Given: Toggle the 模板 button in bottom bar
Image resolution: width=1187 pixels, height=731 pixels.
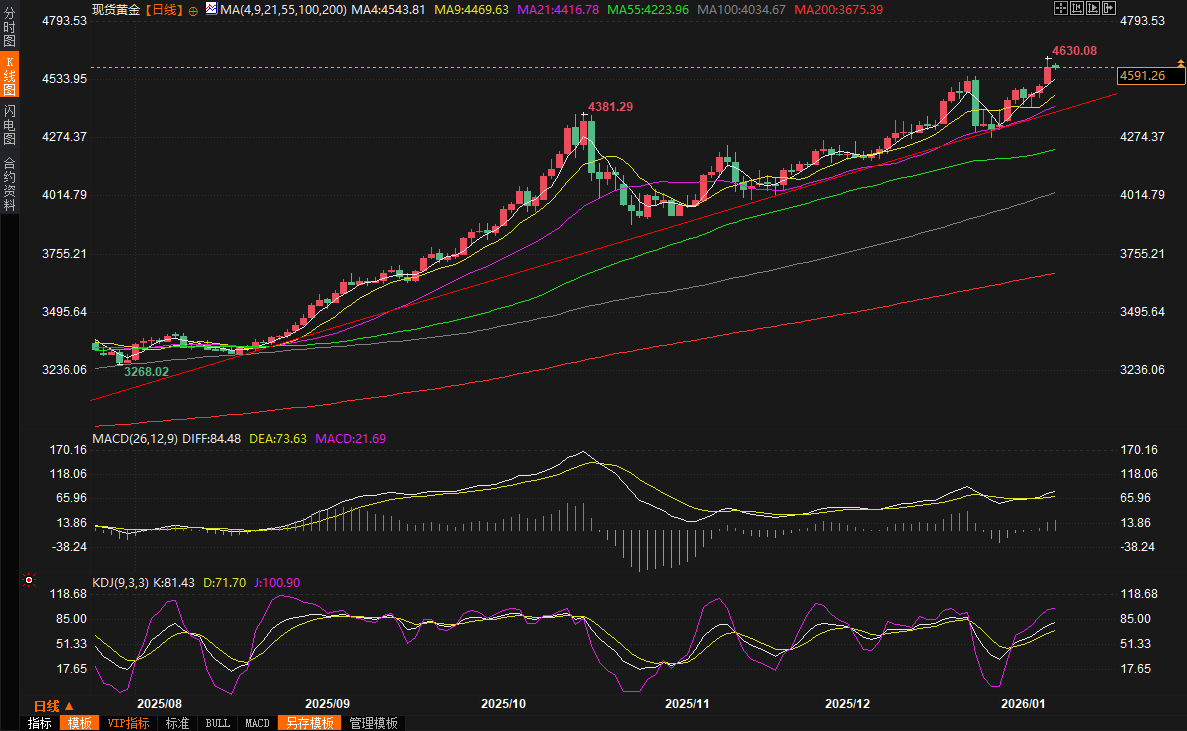Looking at the screenshot, I should 79,723.
